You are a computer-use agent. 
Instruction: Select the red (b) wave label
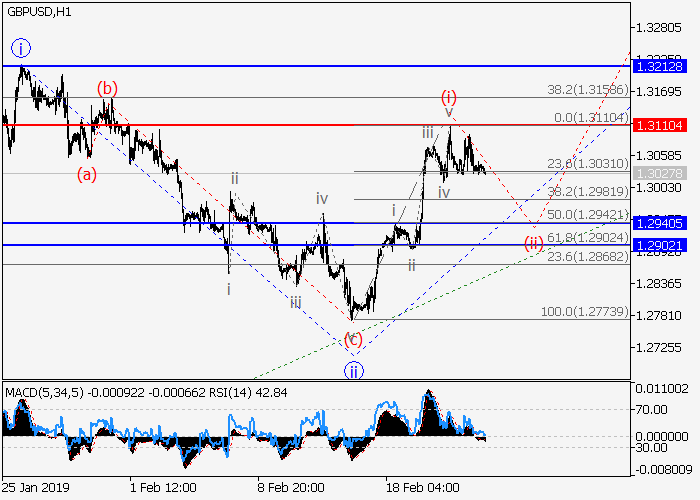(108, 88)
